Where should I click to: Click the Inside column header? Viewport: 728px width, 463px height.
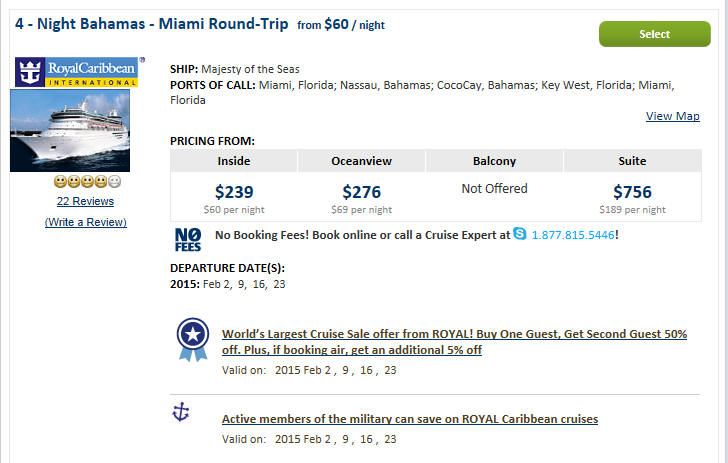[x=234, y=161]
